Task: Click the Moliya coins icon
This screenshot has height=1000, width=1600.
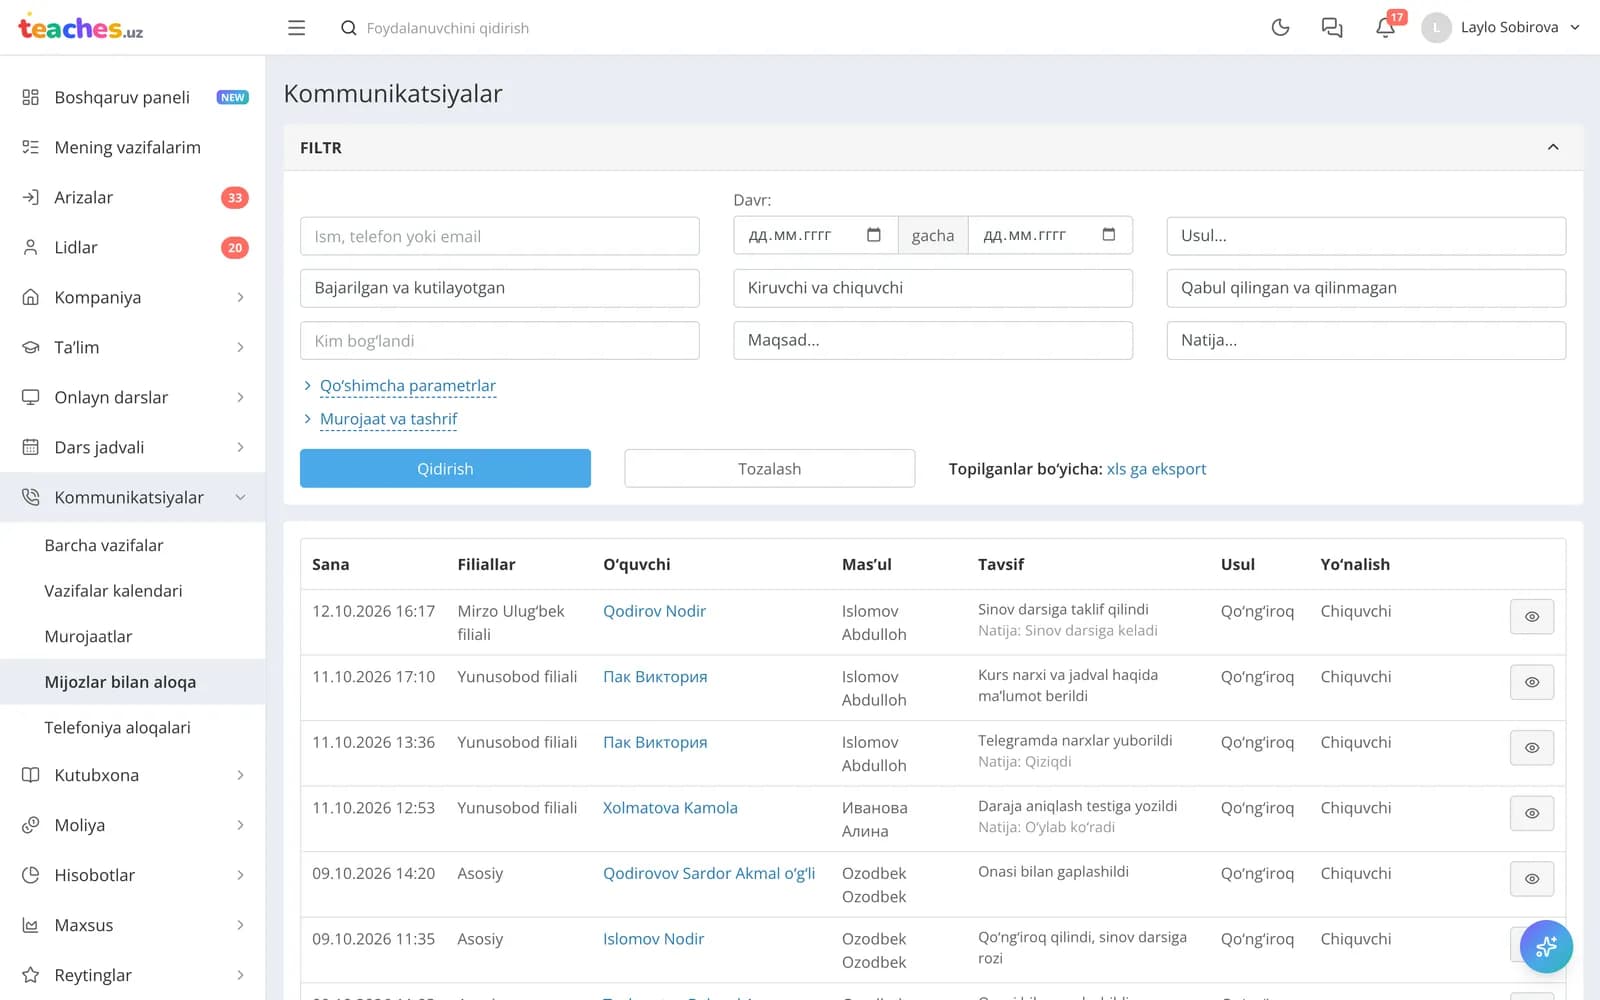Action: [31, 825]
